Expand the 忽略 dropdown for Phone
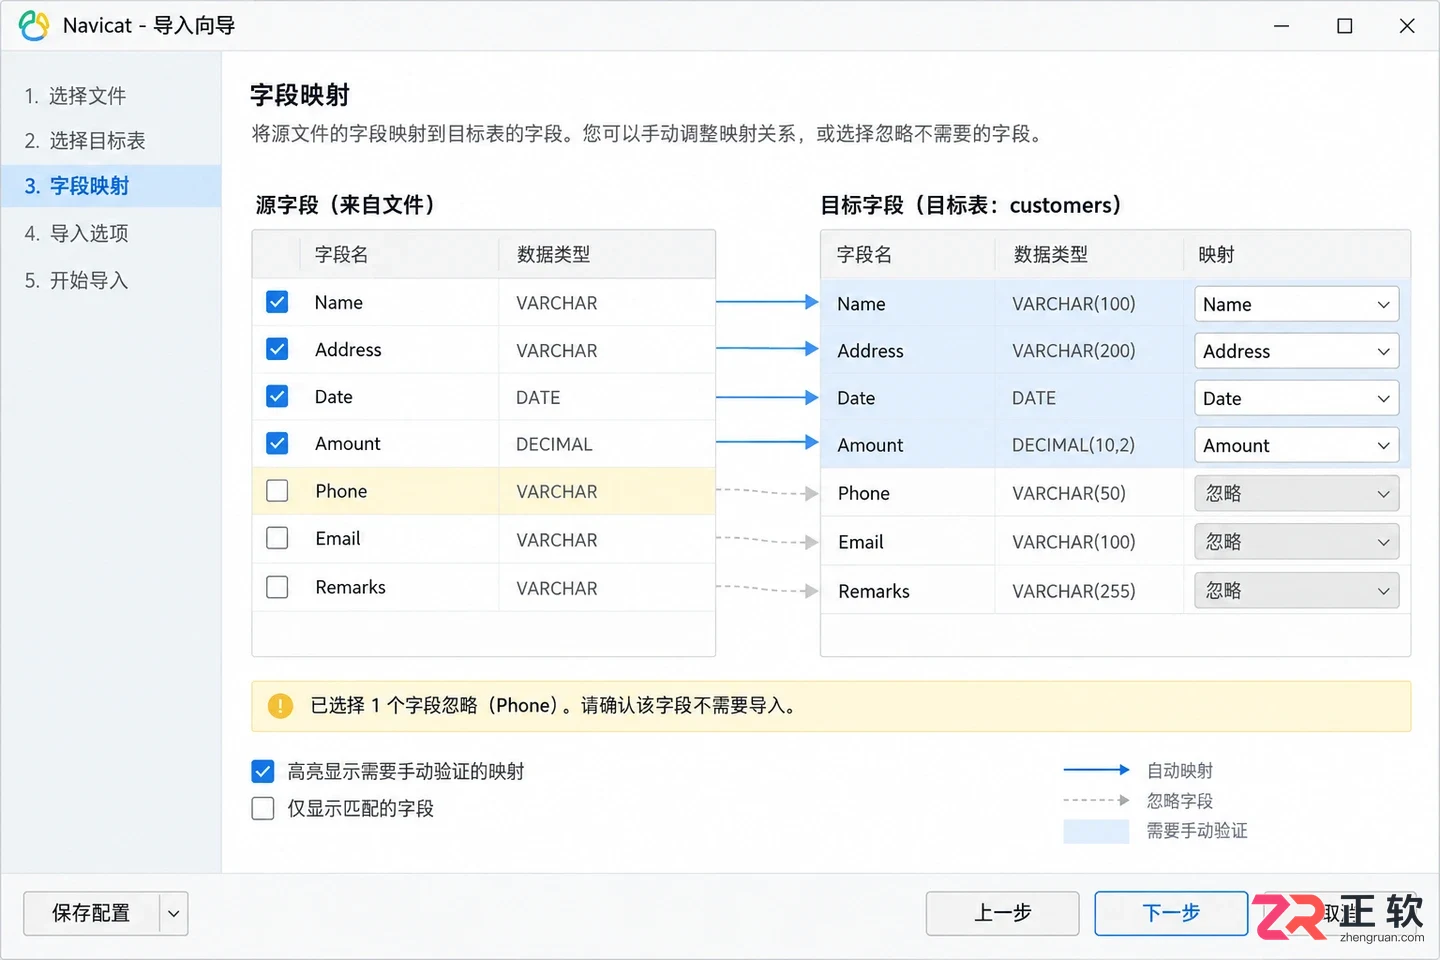The width and height of the screenshot is (1440, 960). click(1296, 493)
